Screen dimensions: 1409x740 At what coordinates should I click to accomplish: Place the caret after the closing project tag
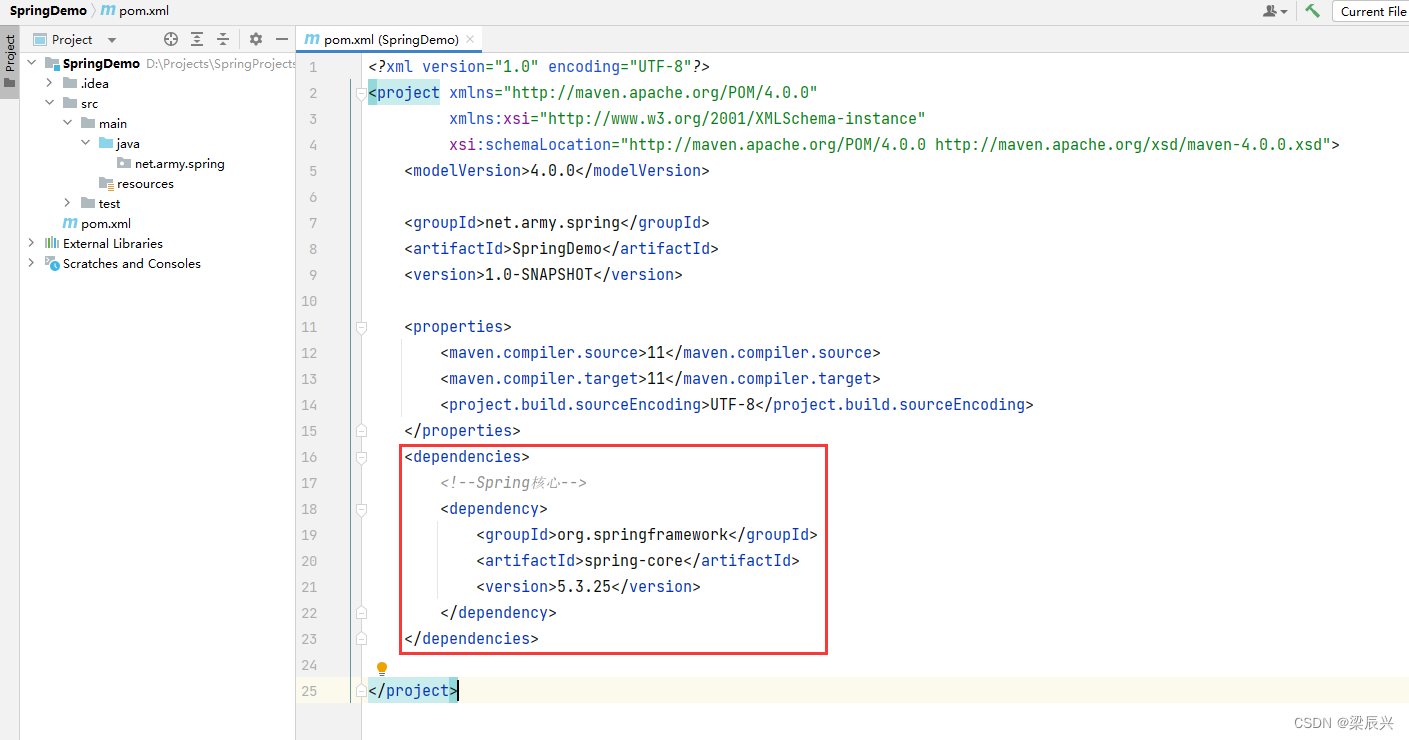point(458,690)
